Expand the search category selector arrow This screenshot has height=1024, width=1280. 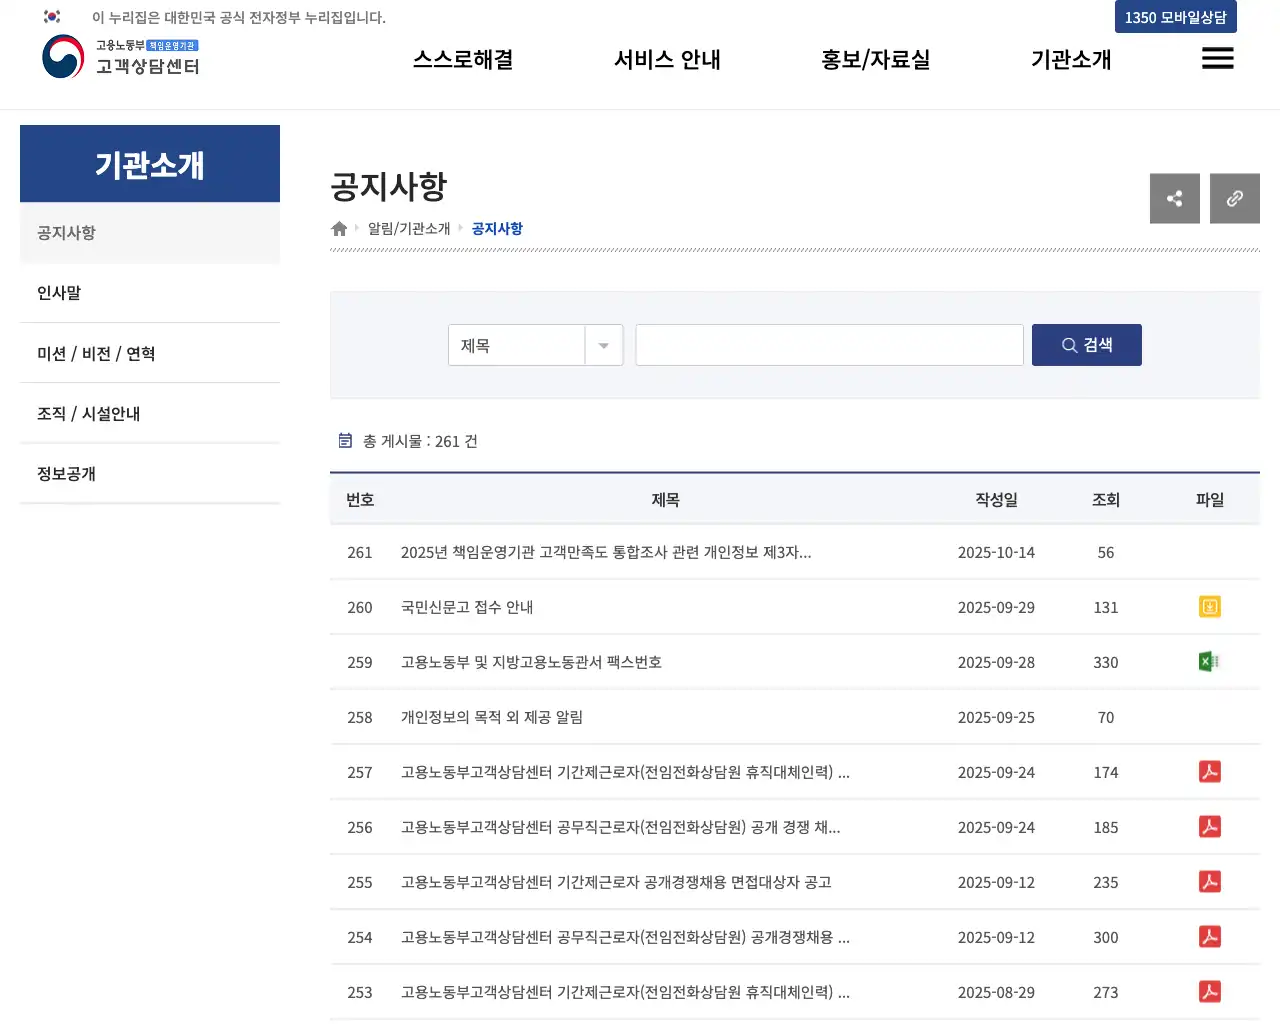[x=603, y=345]
